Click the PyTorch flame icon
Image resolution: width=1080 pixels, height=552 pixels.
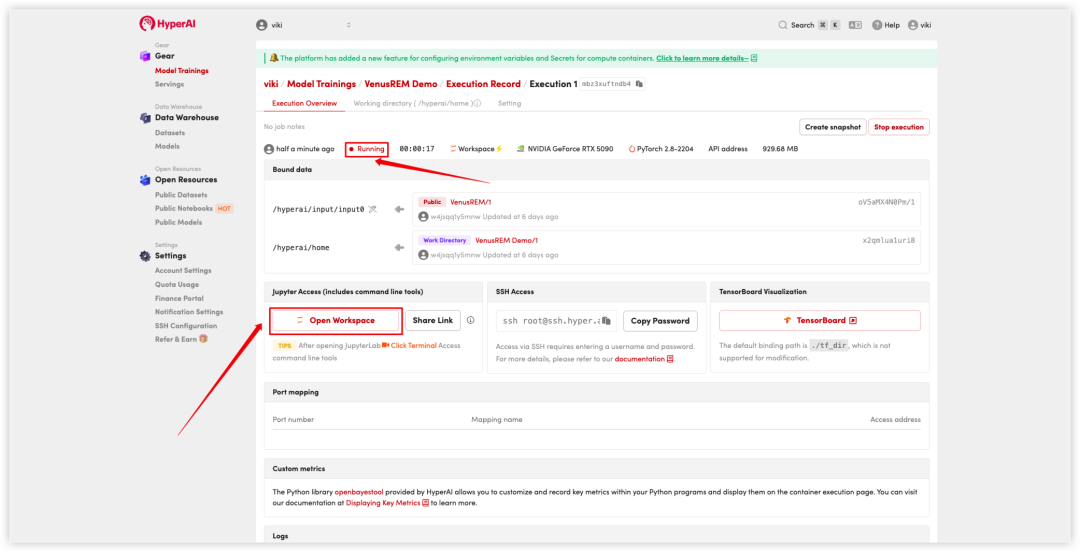632,149
